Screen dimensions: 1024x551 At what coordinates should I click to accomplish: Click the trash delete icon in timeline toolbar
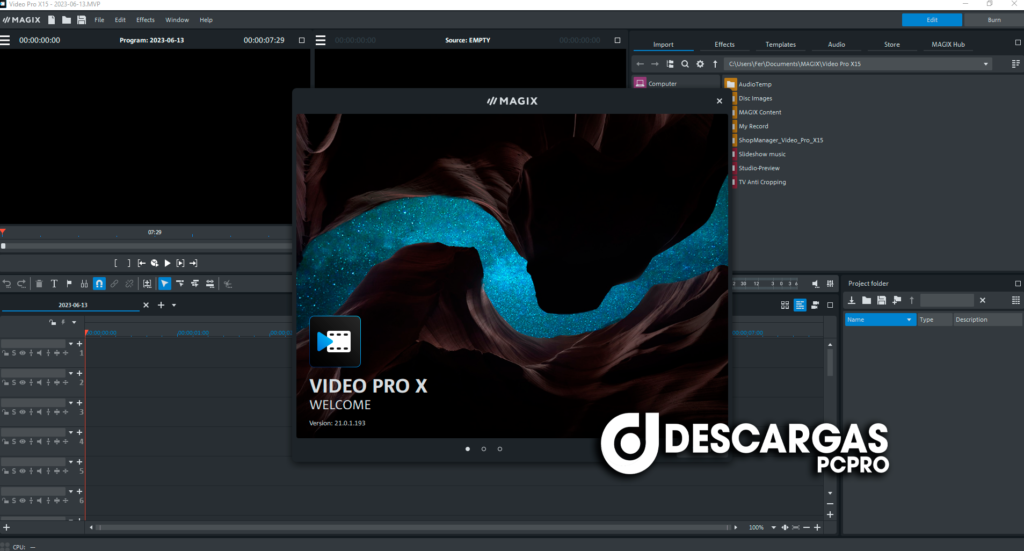[39, 283]
